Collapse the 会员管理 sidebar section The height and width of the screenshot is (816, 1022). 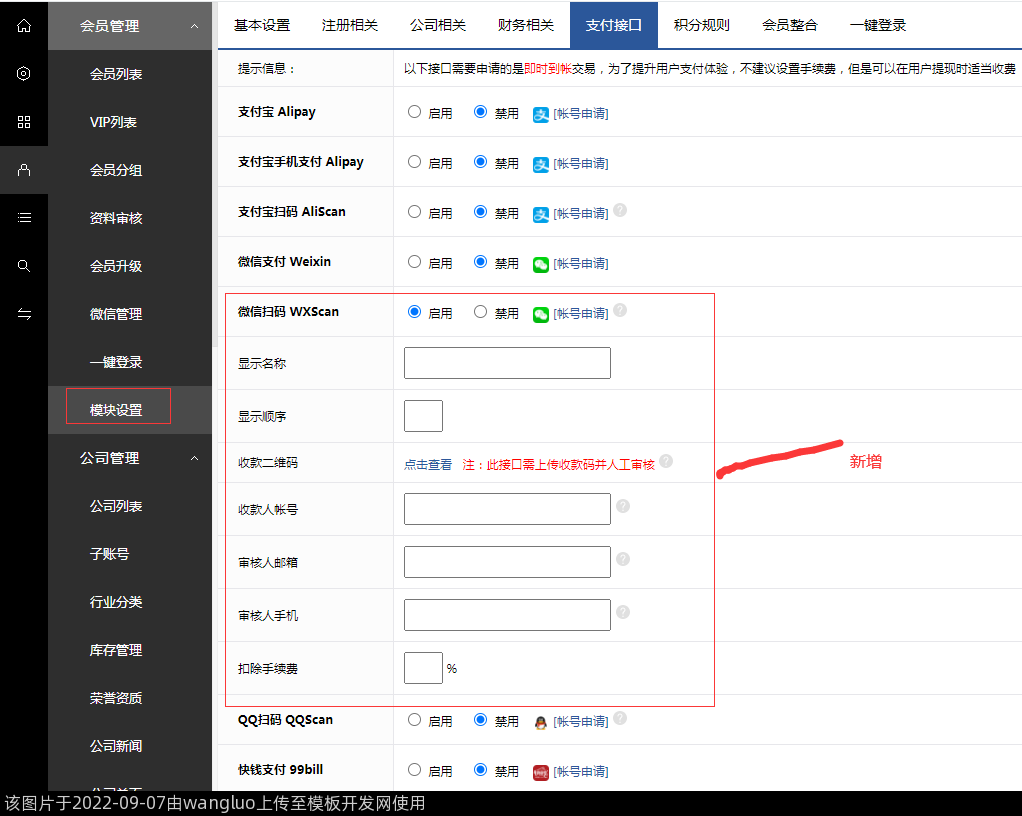click(194, 26)
